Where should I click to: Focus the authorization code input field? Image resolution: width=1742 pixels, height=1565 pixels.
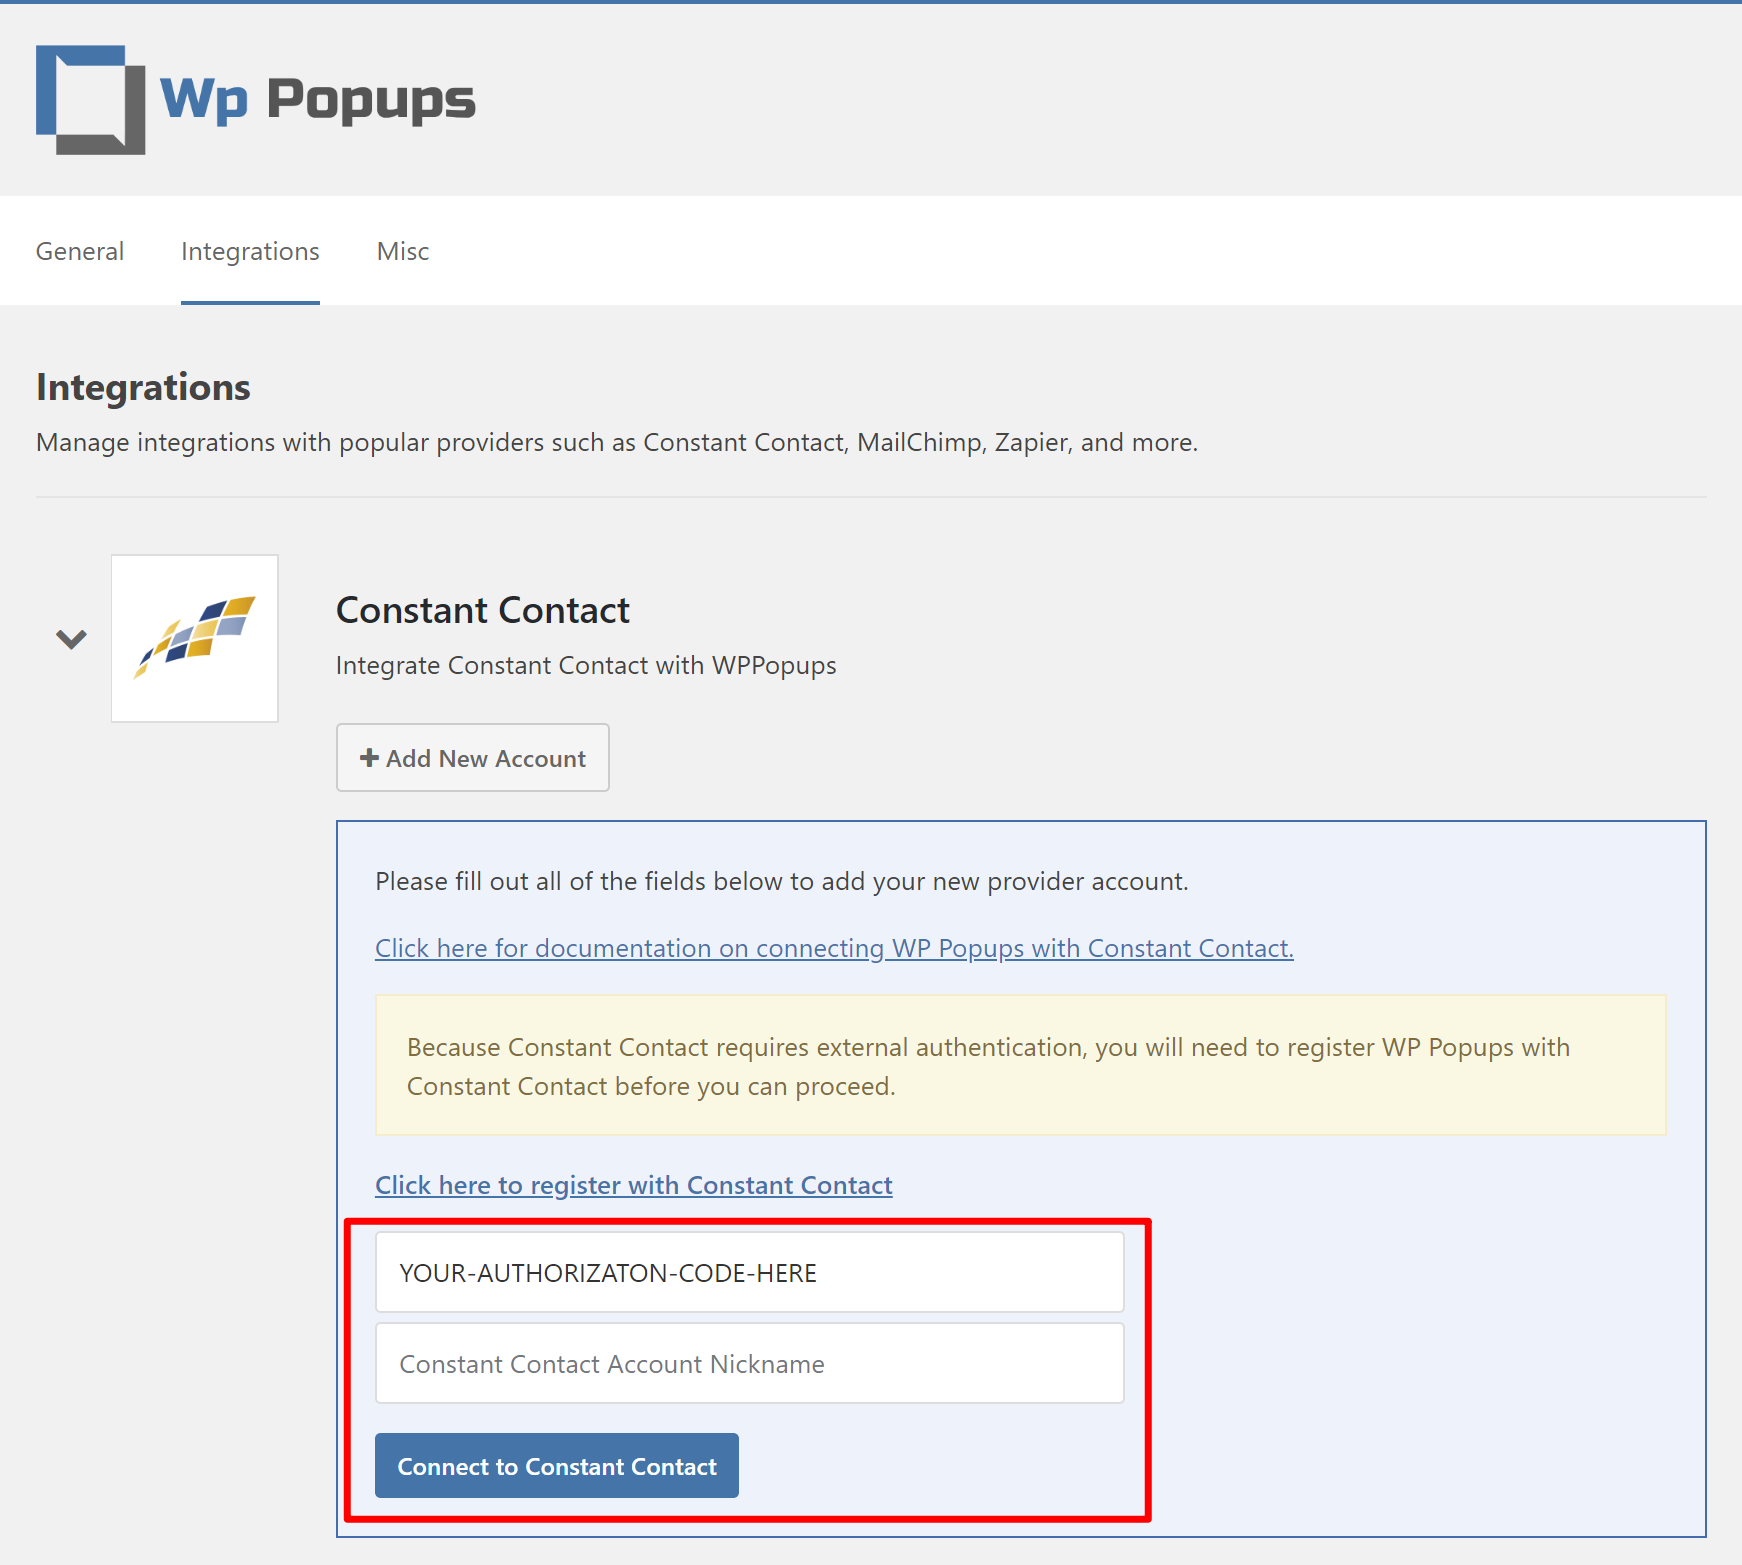click(749, 1272)
